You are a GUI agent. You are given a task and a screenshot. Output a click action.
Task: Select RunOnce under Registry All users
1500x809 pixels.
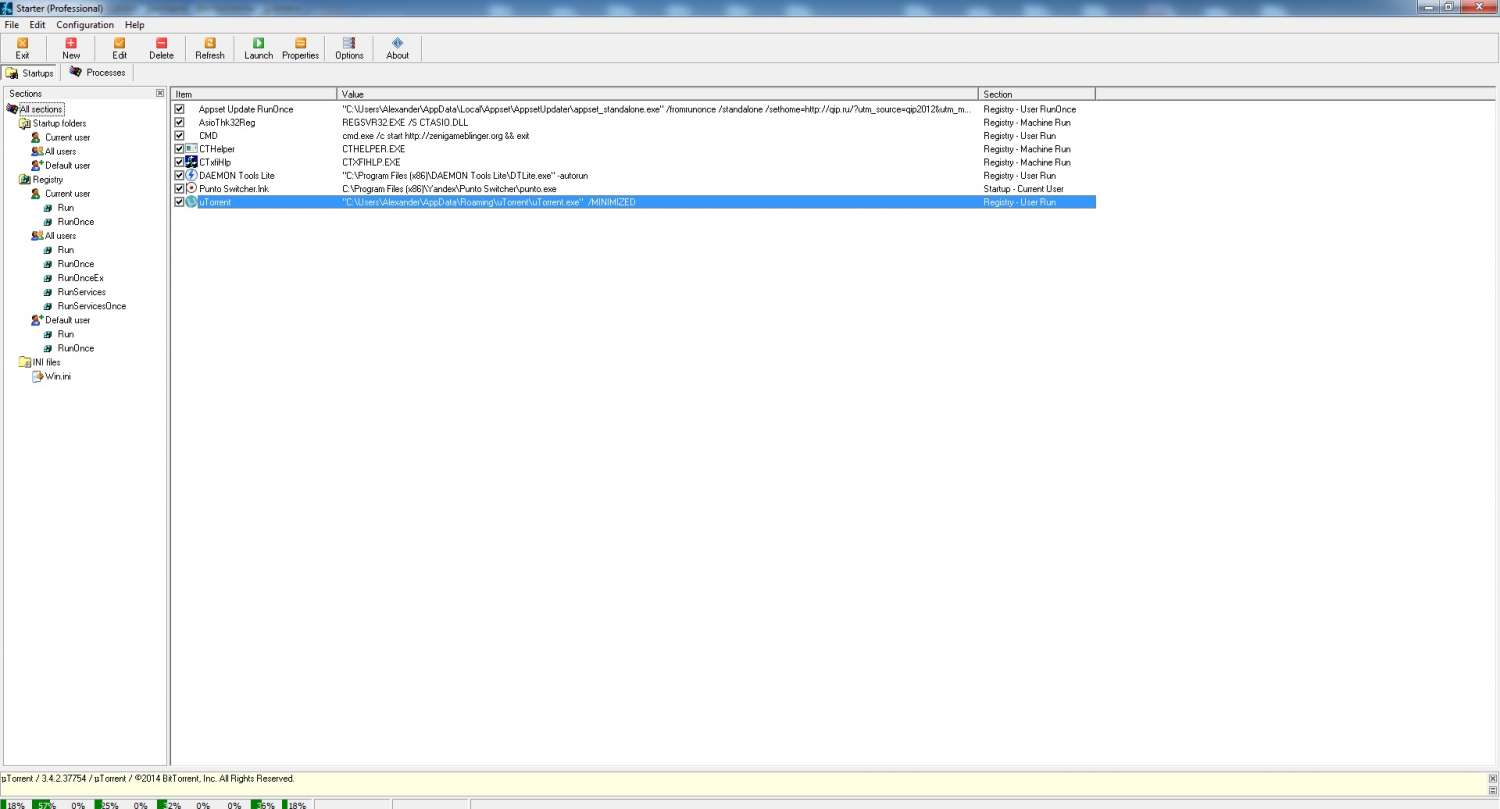tap(76, 264)
